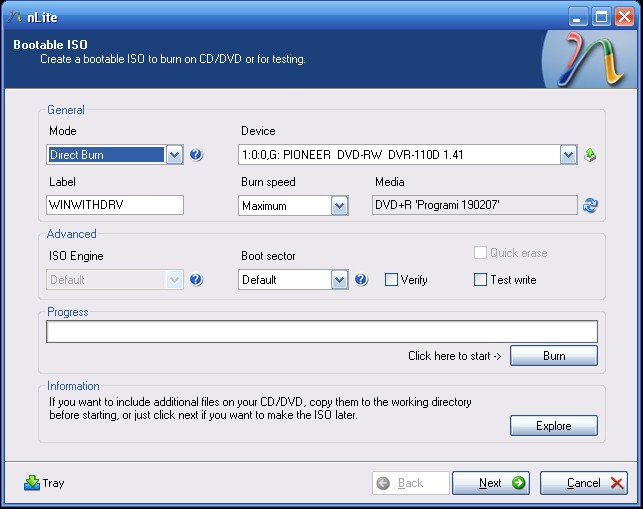Open the Burn speed dropdown set to Maximum
This screenshot has height=509, width=643.
point(293,205)
